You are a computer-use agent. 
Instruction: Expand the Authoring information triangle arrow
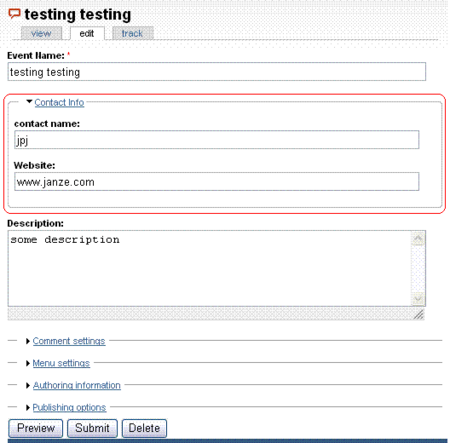click(x=28, y=385)
